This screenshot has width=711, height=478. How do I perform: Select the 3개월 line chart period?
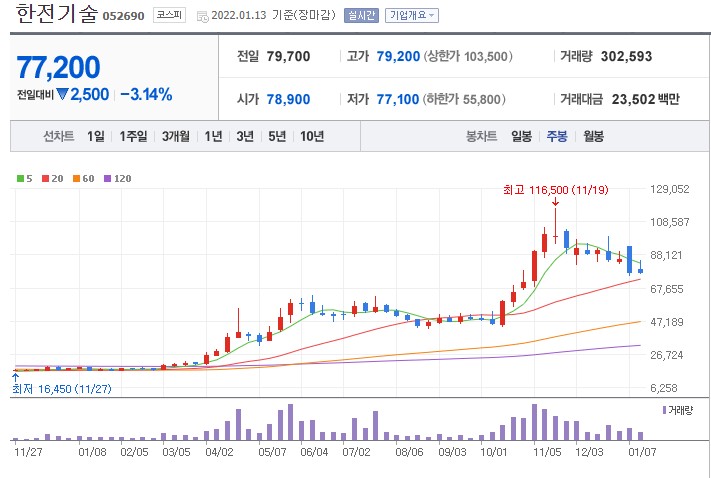coord(175,136)
